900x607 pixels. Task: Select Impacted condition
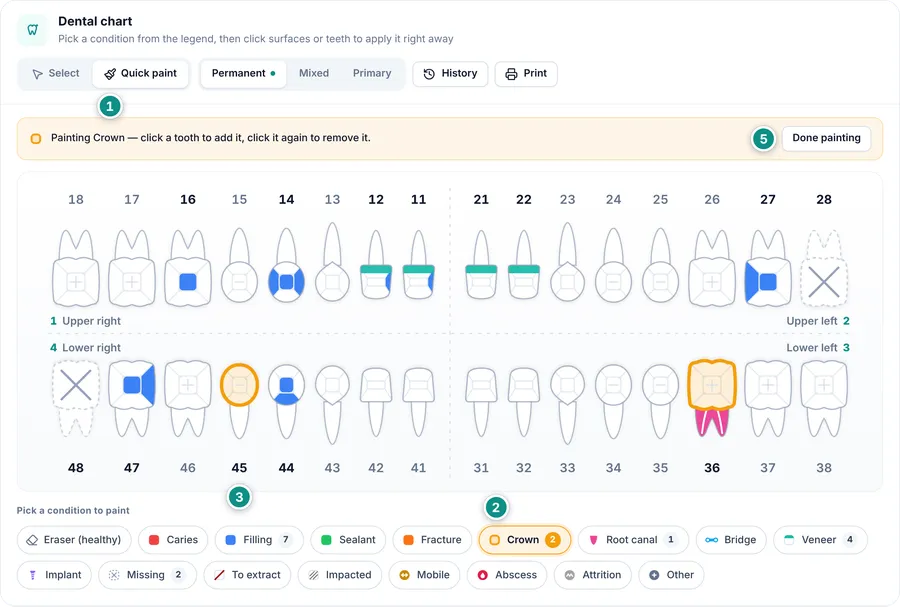(x=340, y=575)
